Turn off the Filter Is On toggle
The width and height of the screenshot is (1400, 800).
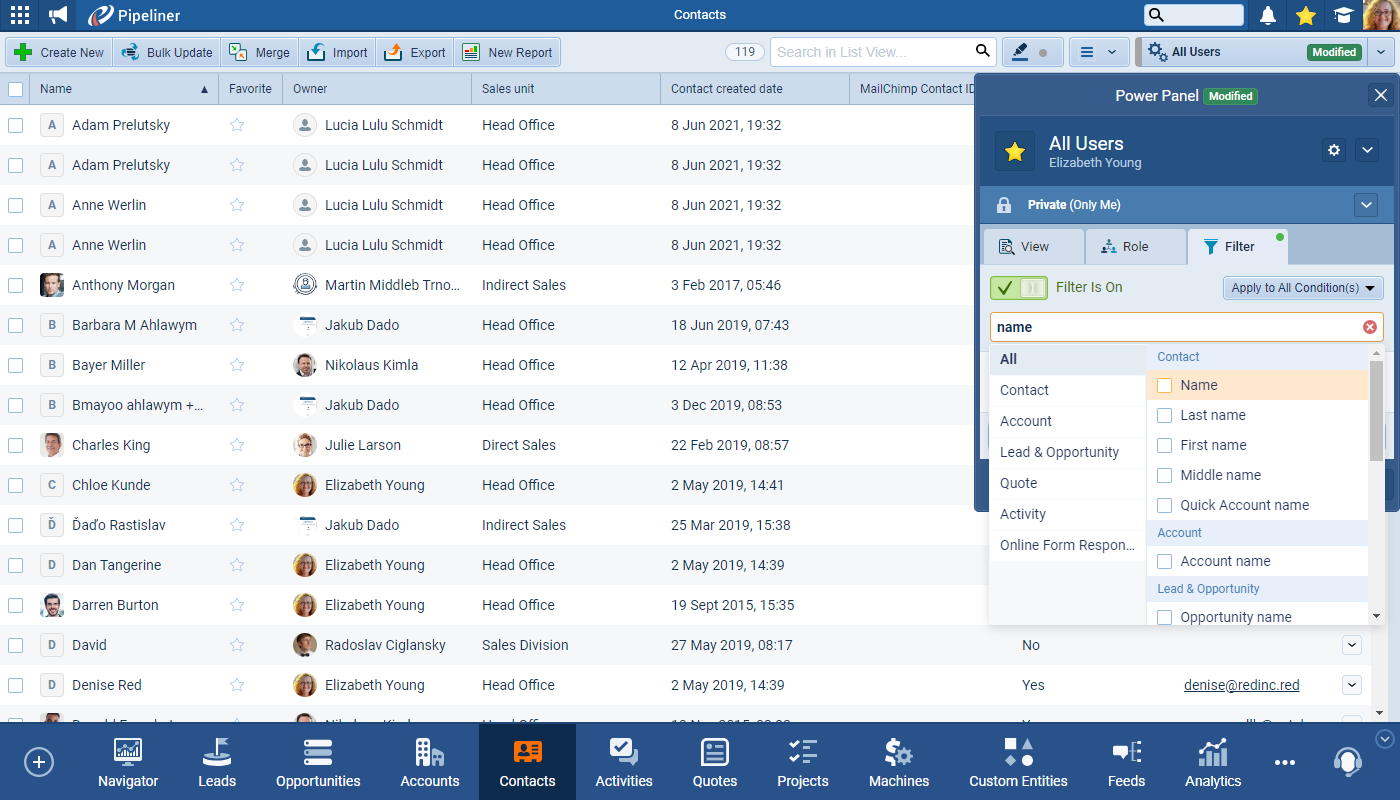(1018, 288)
